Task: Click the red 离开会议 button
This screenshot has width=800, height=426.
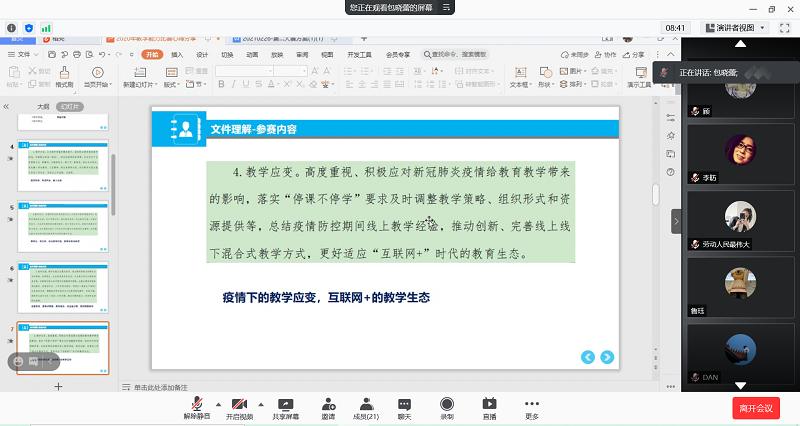Action: [x=757, y=407]
